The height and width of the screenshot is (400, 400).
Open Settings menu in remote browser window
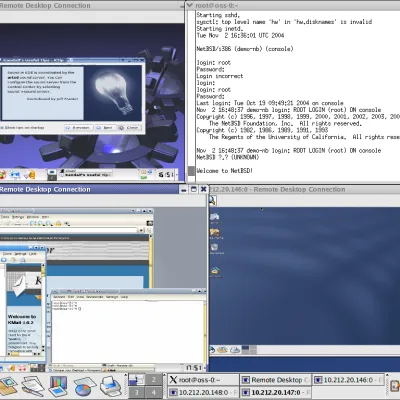[x=18, y=217]
